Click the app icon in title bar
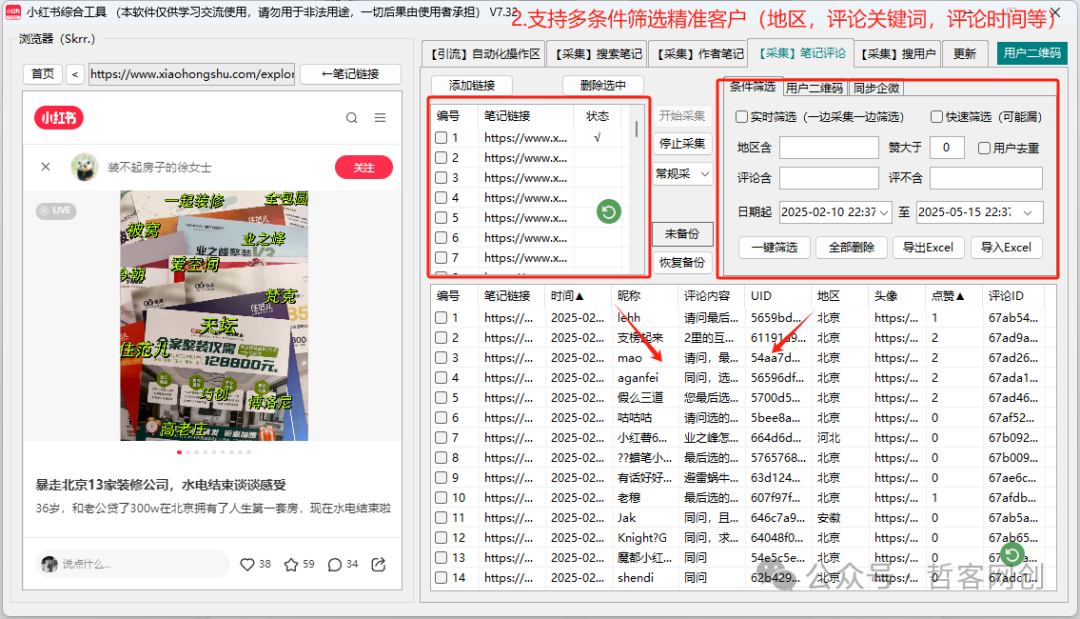The image size is (1080, 619). (x=13, y=12)
